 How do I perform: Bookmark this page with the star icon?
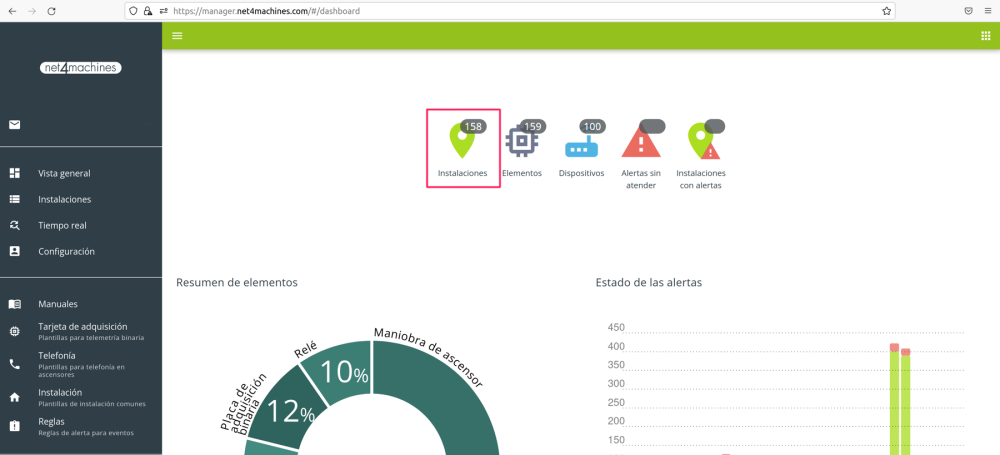(886, 11)
